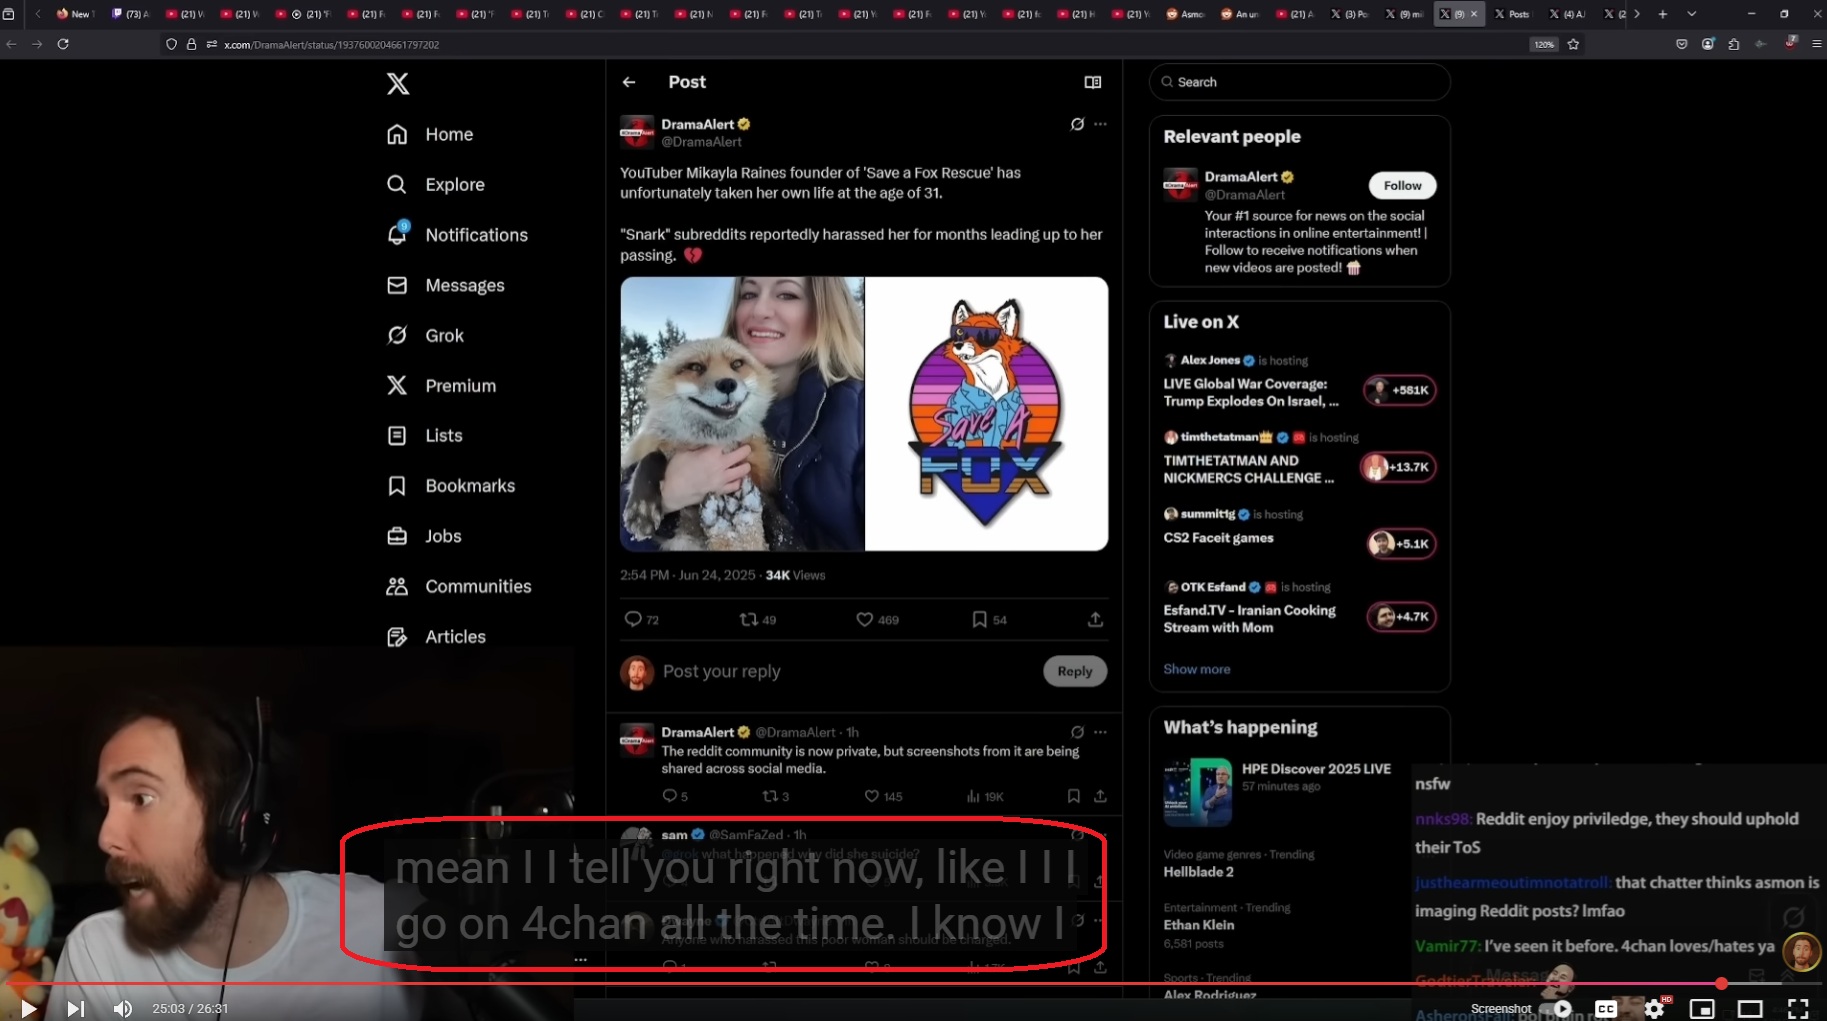
Task: Click the X logo in the sidebar
Action: [398, 83]
